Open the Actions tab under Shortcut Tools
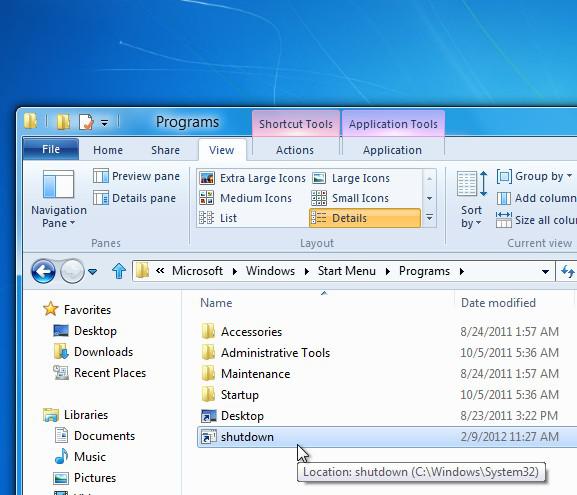The width and height of the screenshot is (577, 495). [295, 150]
